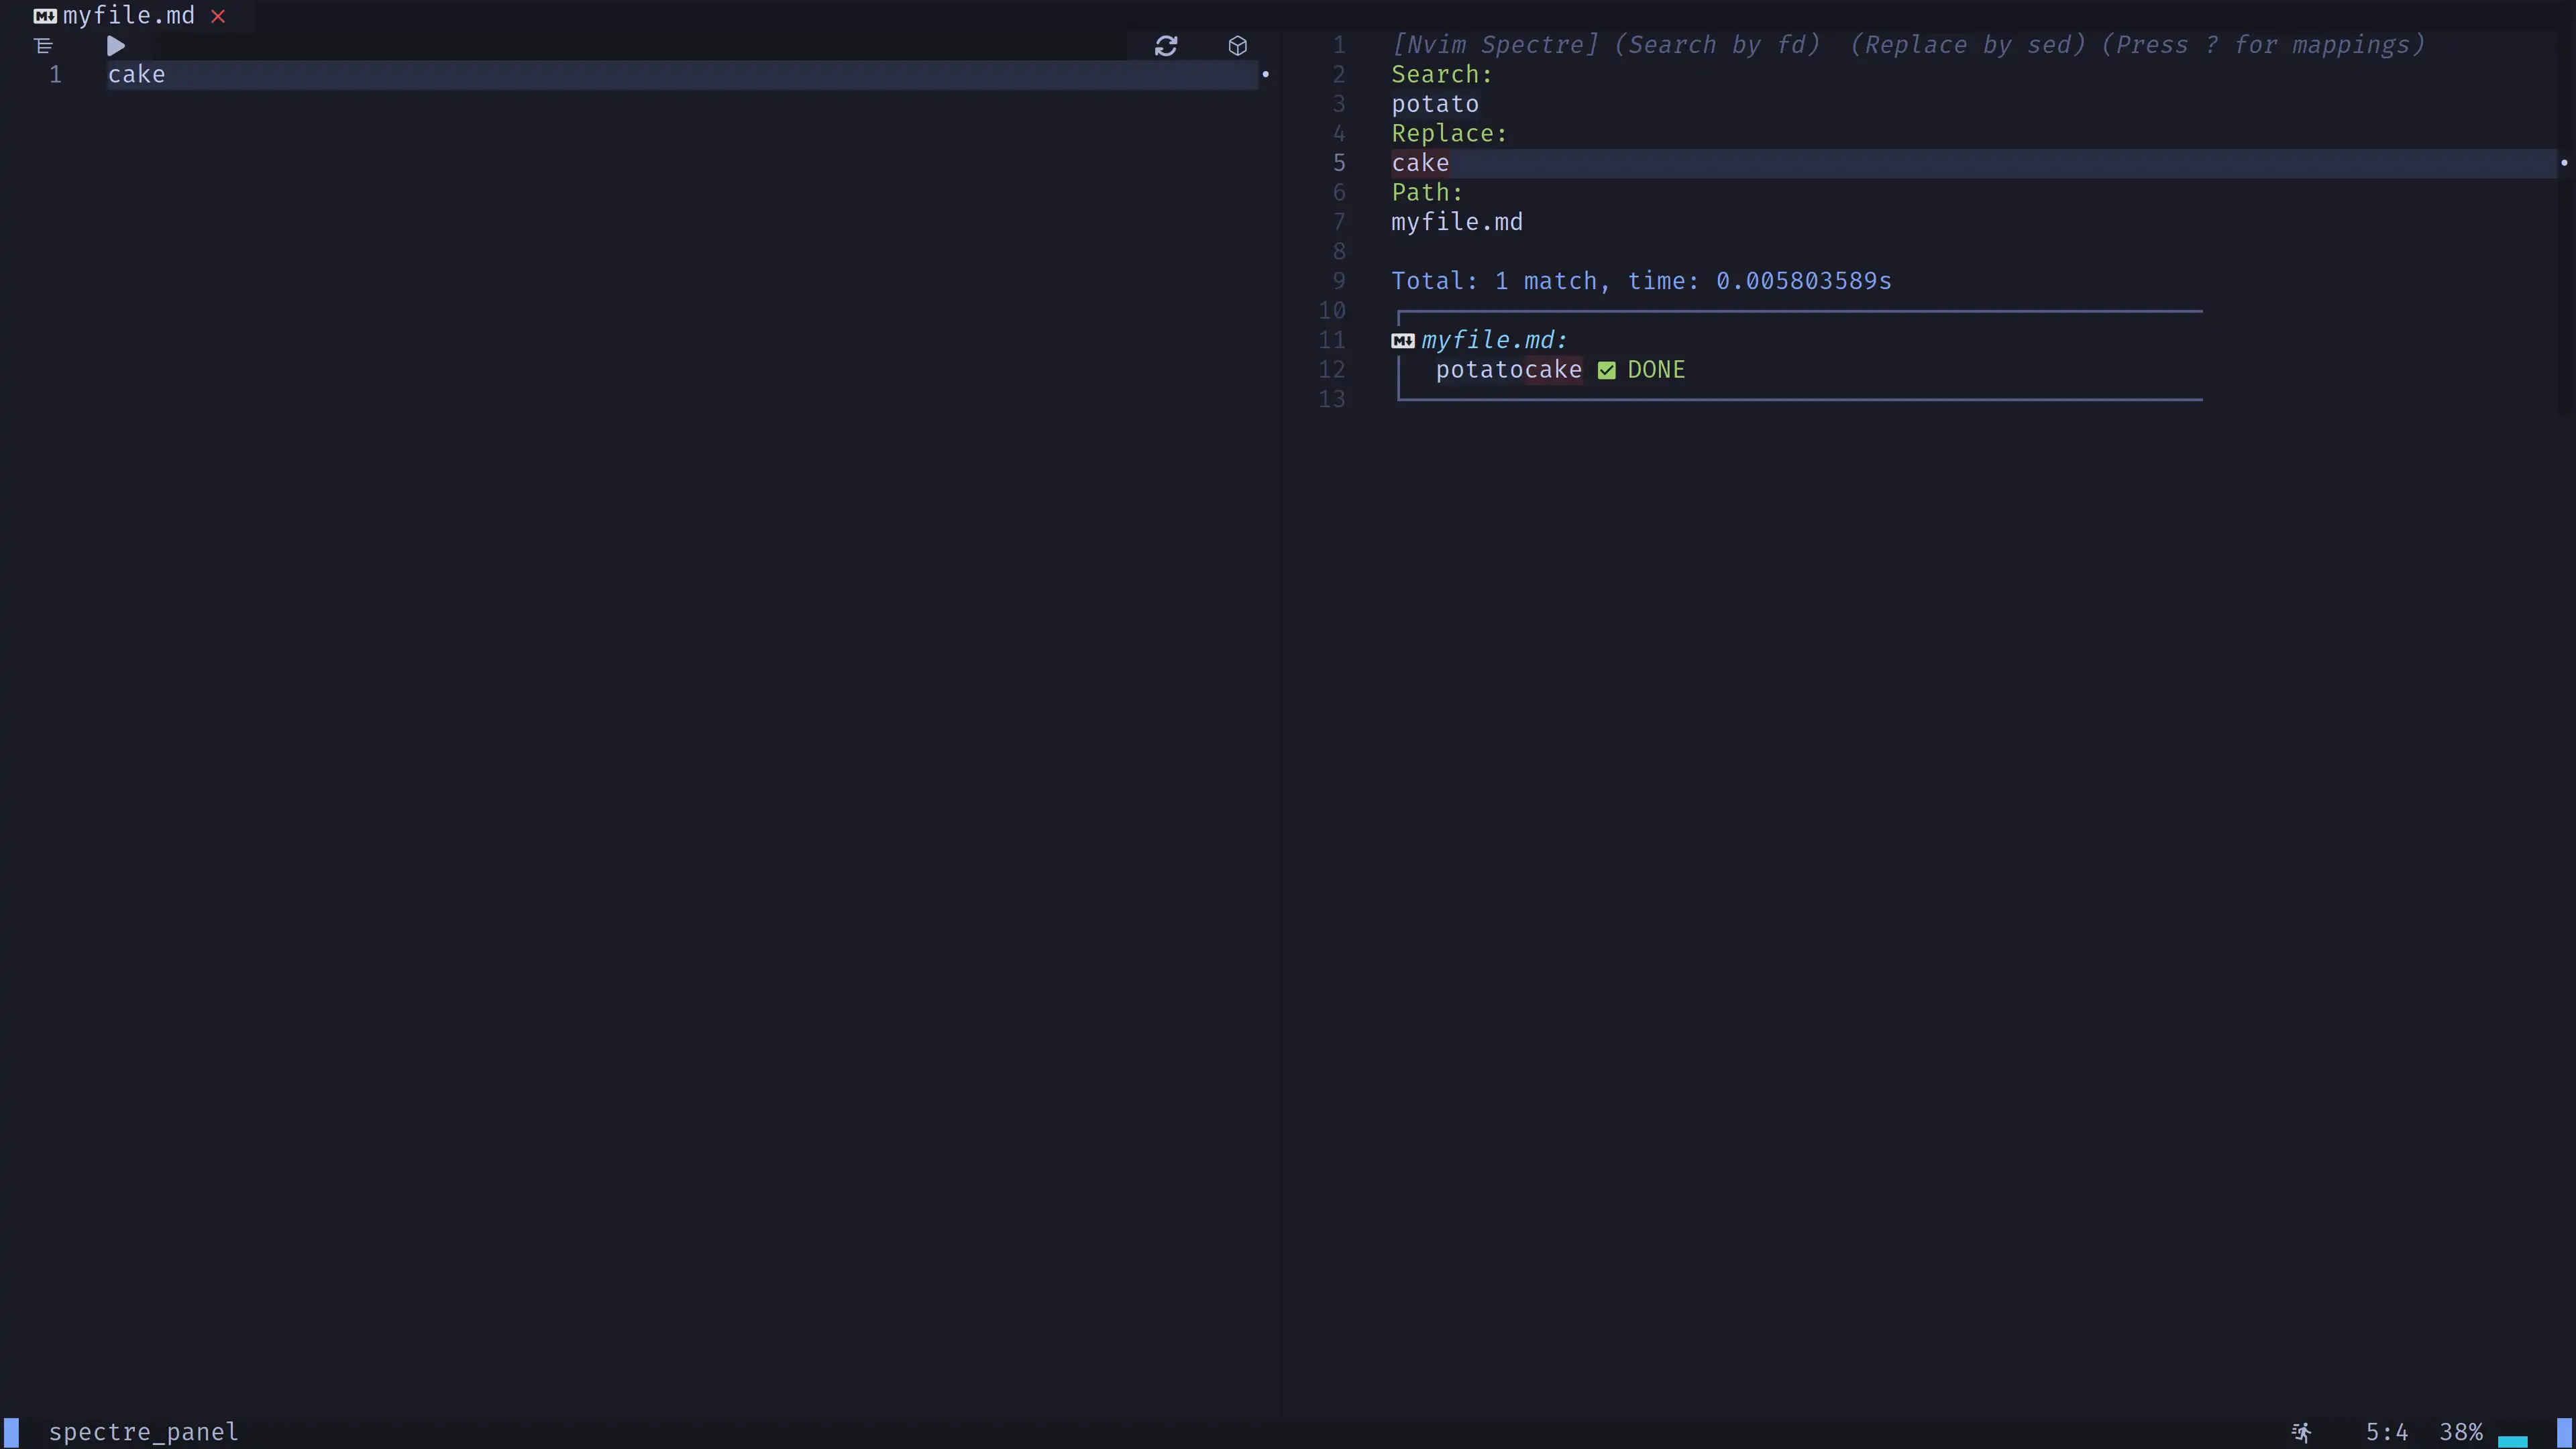Click the 5:4 cursor position

tap(2386, 1432)
